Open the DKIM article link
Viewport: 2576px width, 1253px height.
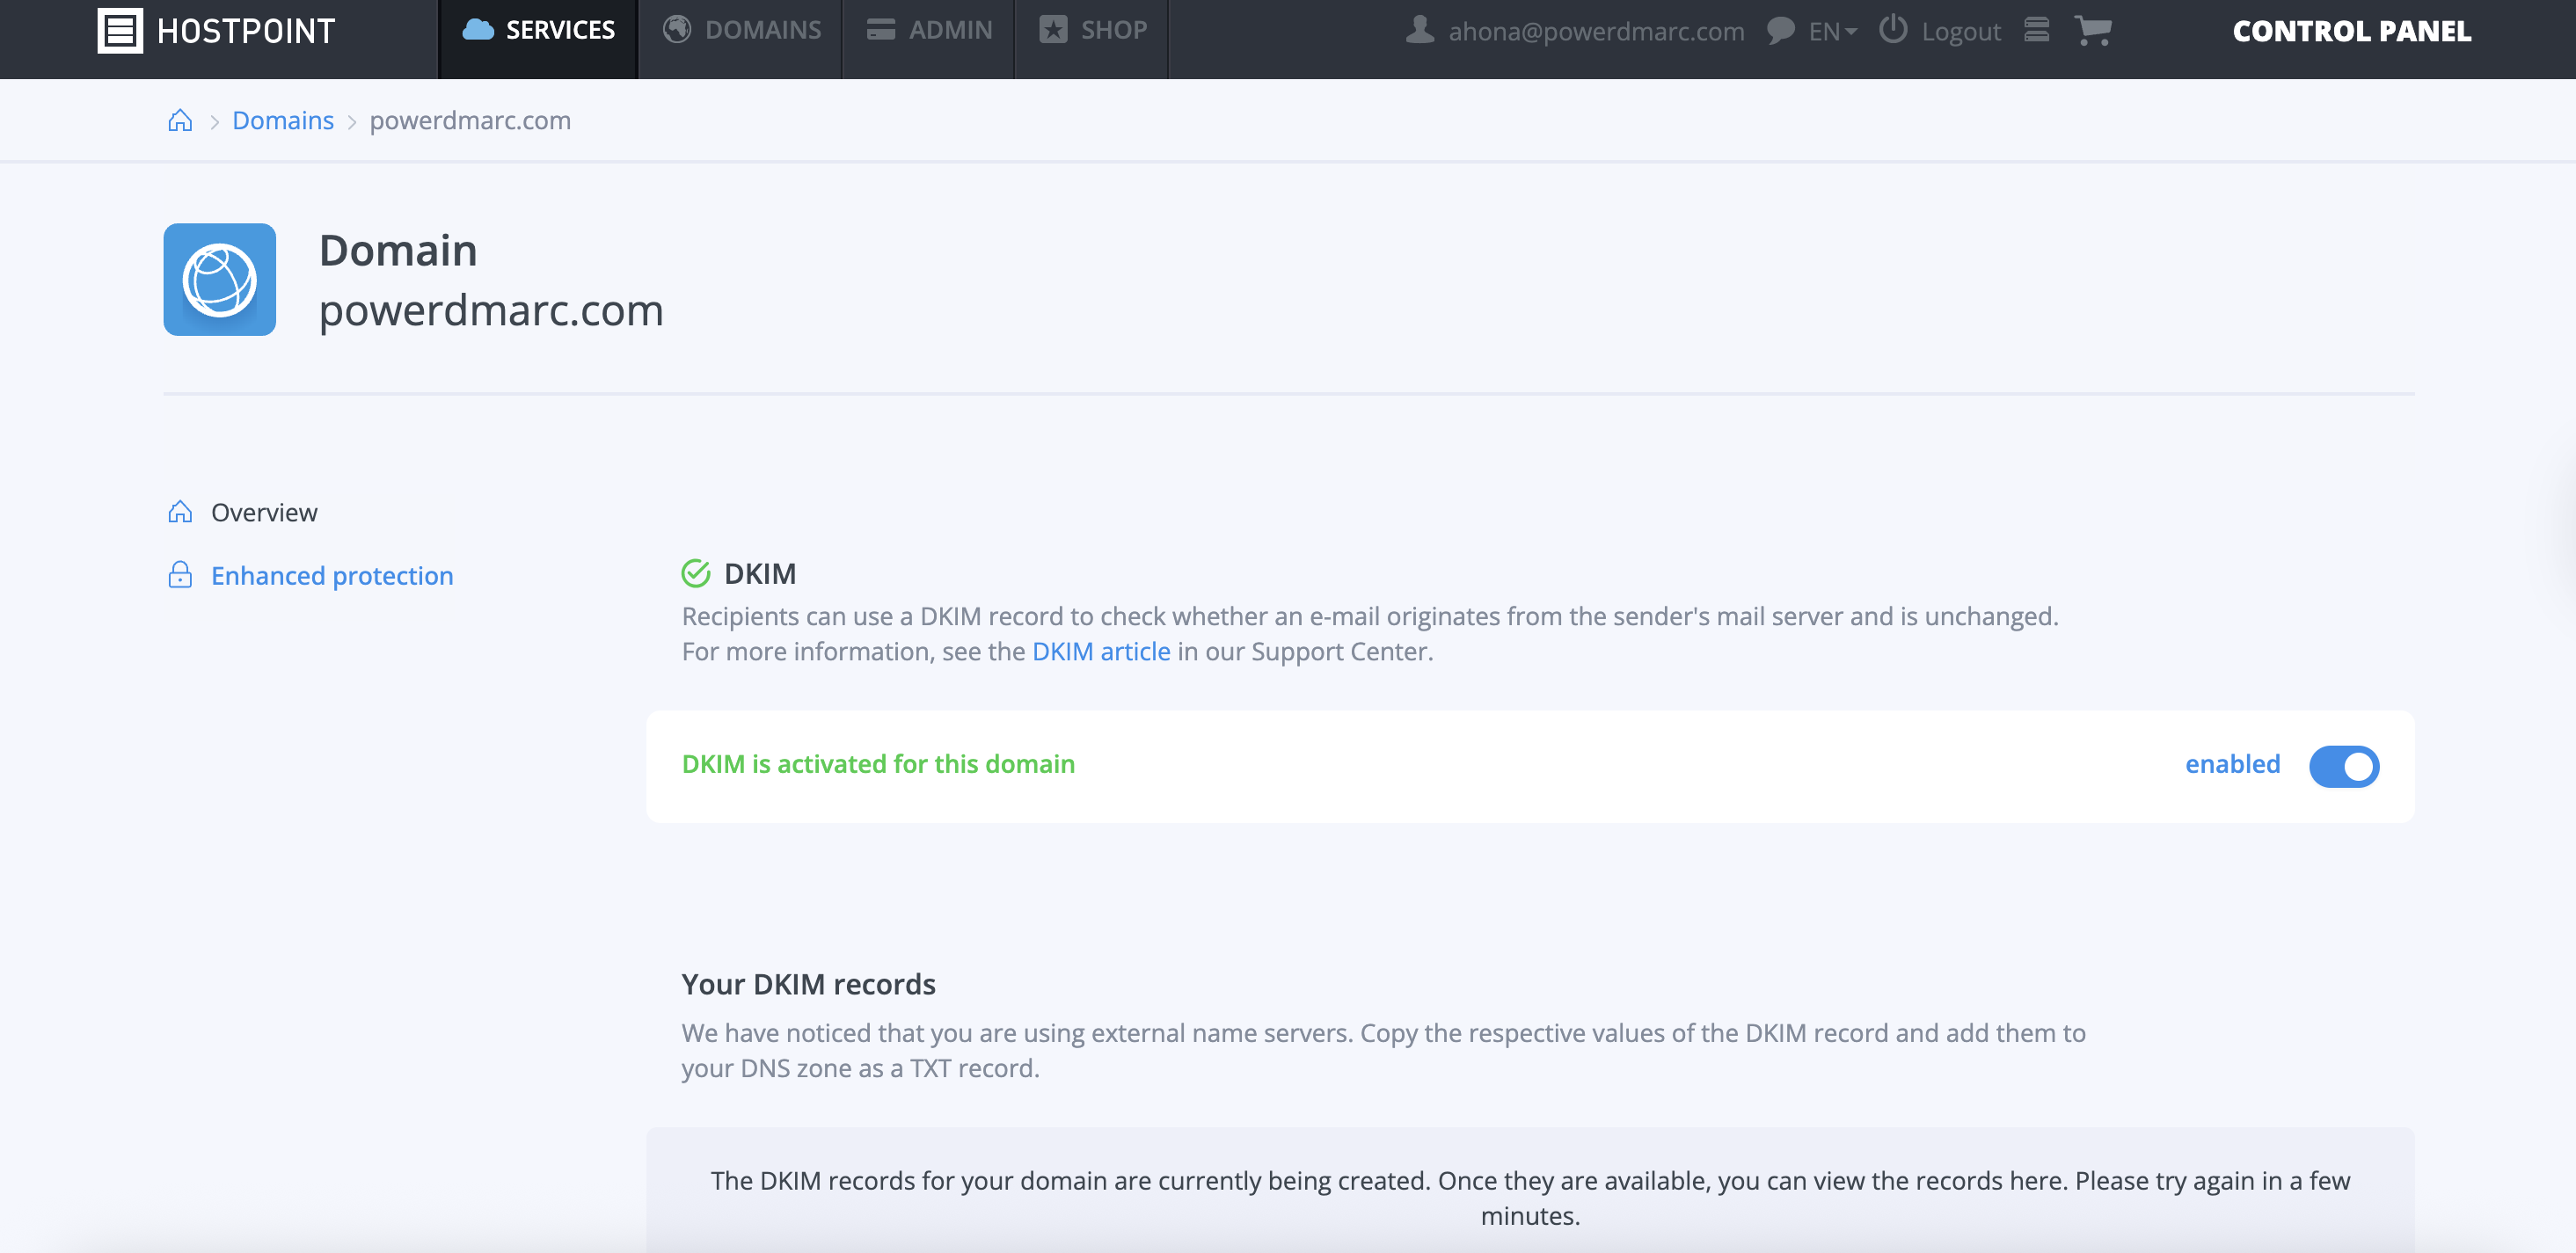[x=1101, y=652]
